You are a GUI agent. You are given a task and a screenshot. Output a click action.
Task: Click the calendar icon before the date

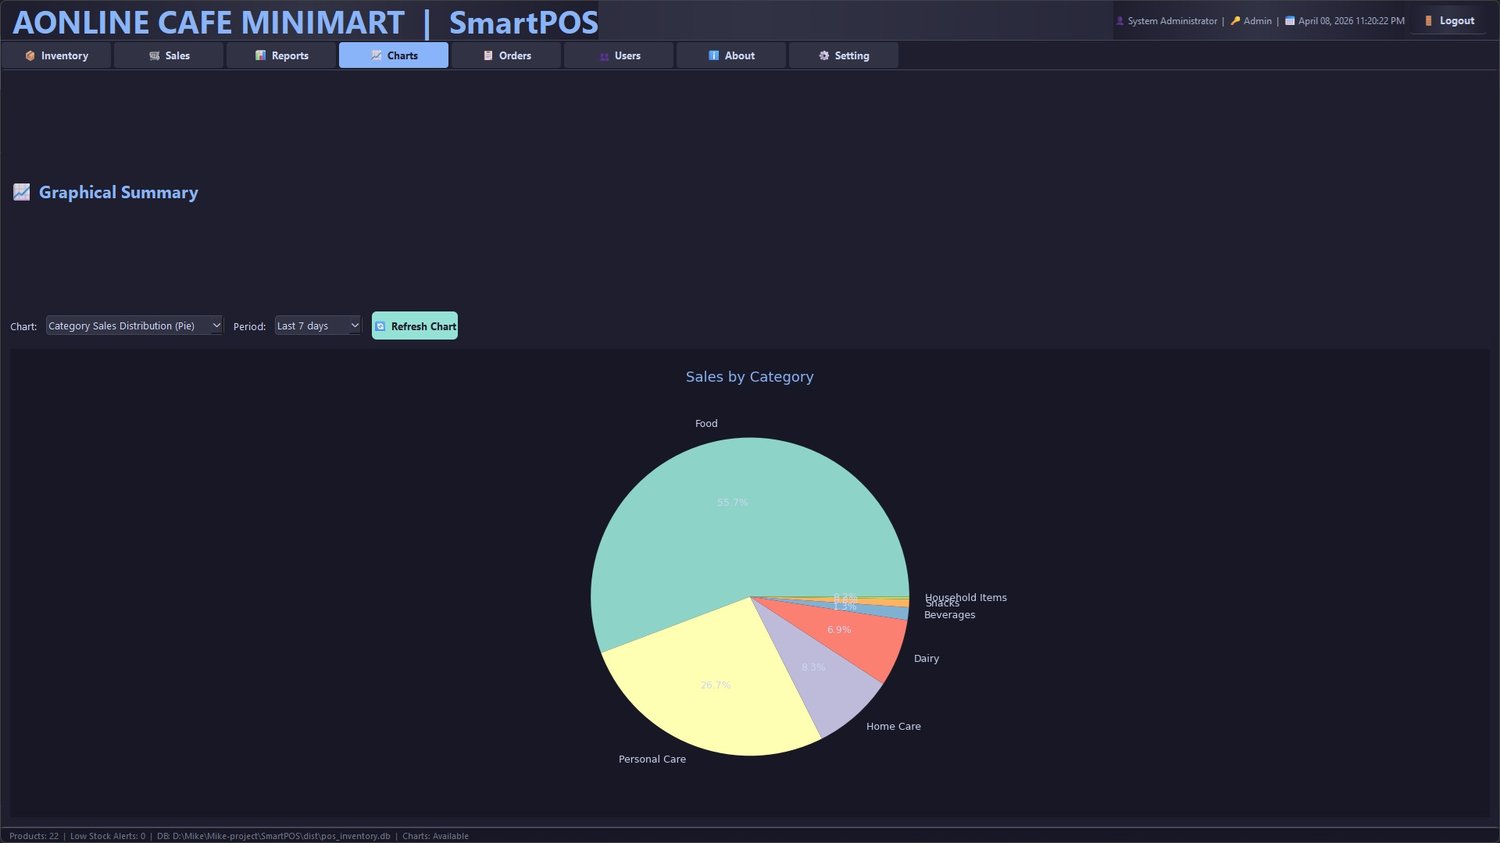[x=1290, y=21]
